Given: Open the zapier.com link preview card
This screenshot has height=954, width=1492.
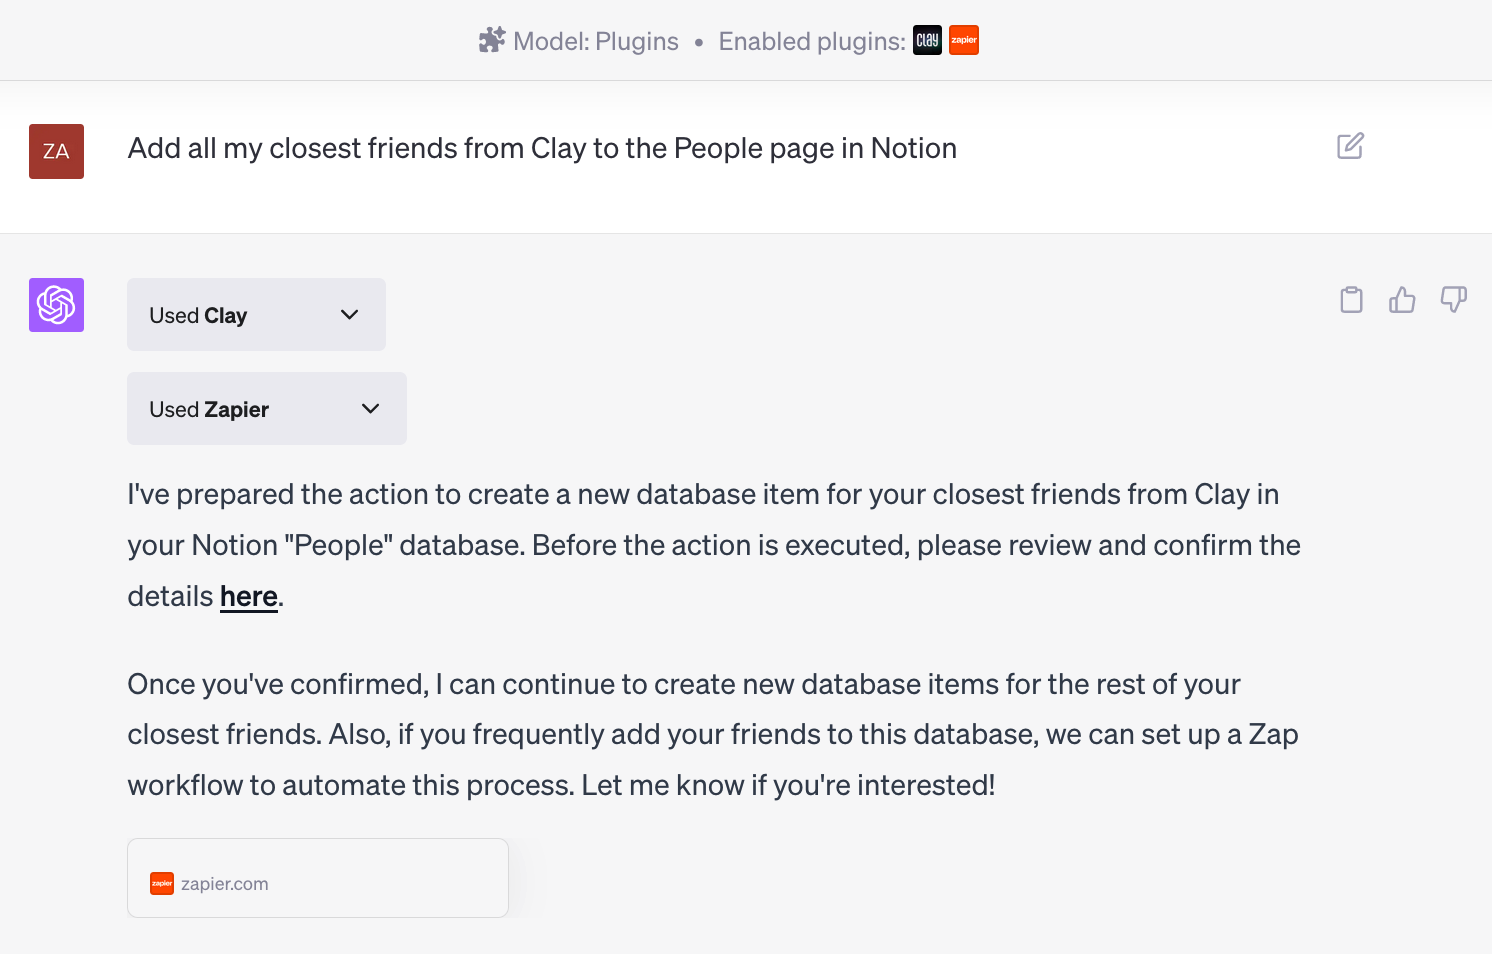Looking at the screenshot, I should point(318,878).
